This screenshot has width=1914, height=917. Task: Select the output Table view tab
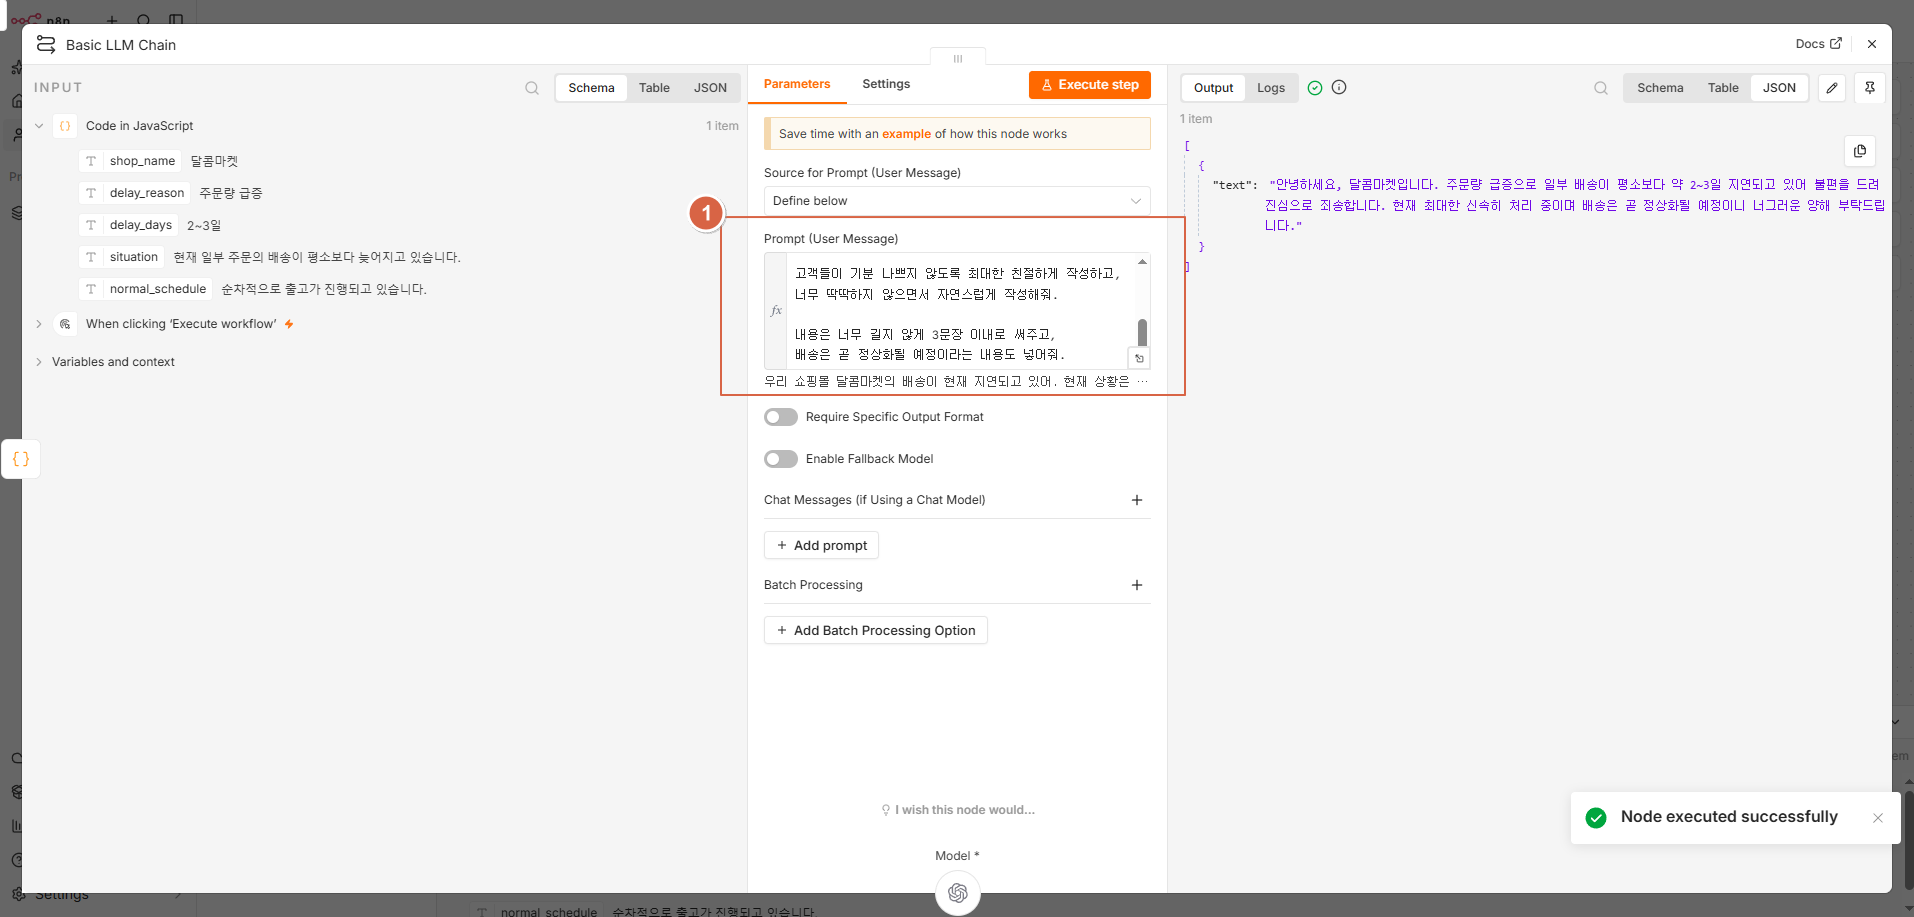[x=1723, y=88]
